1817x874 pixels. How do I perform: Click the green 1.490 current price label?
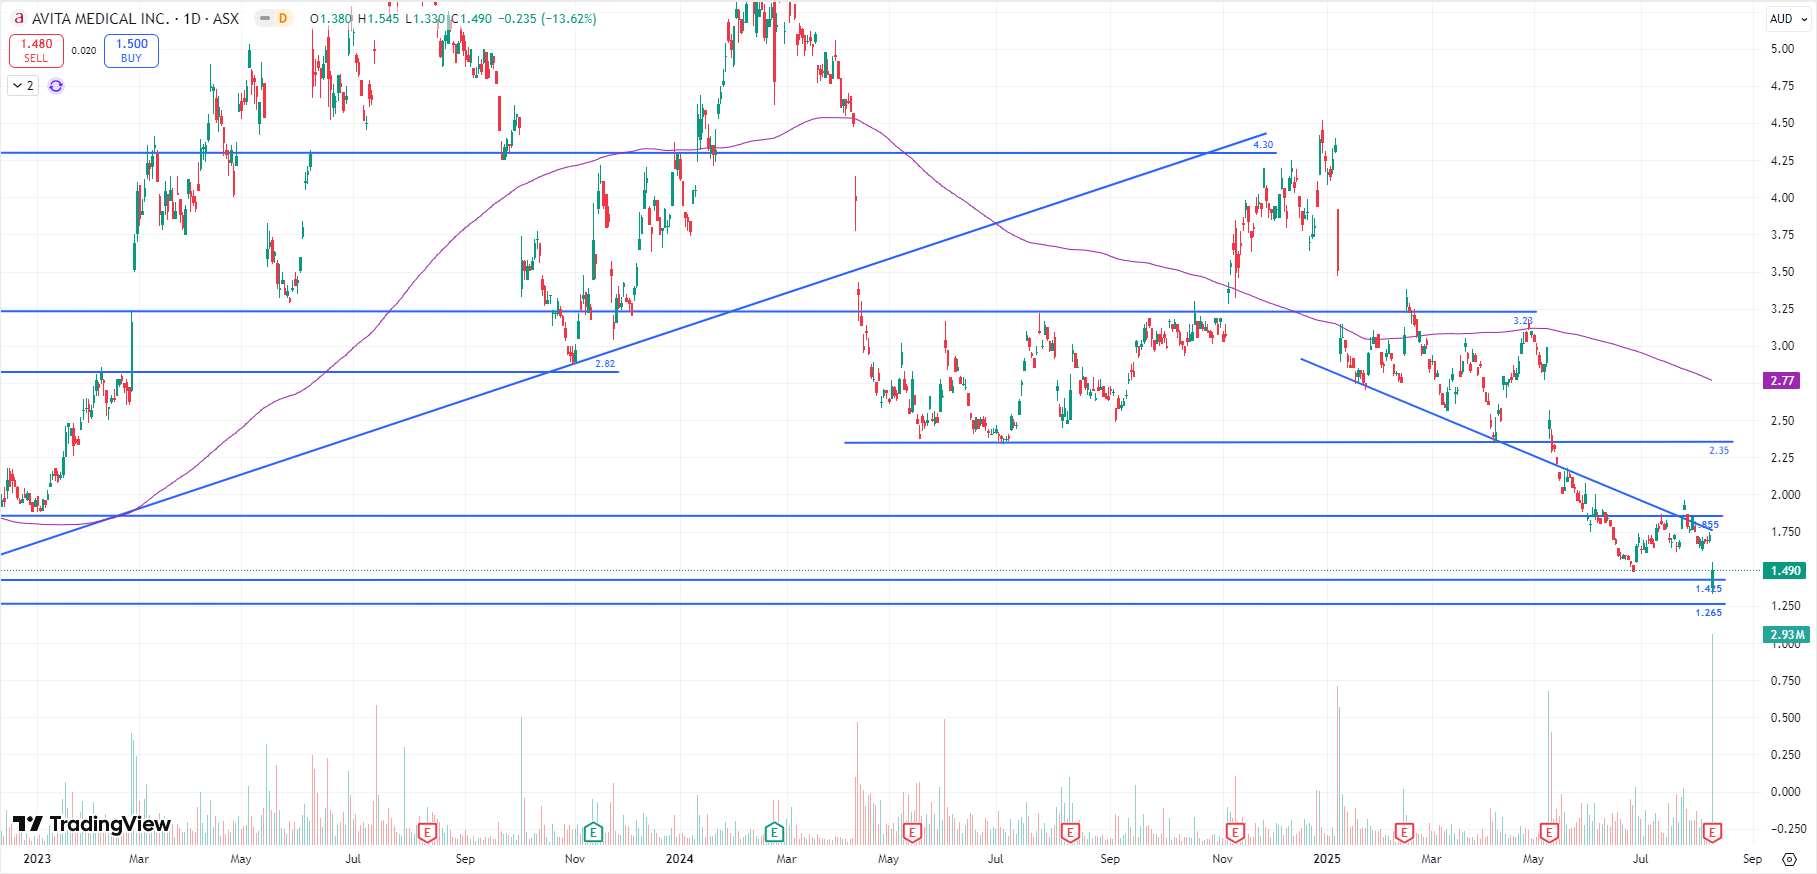point(1785,571)
